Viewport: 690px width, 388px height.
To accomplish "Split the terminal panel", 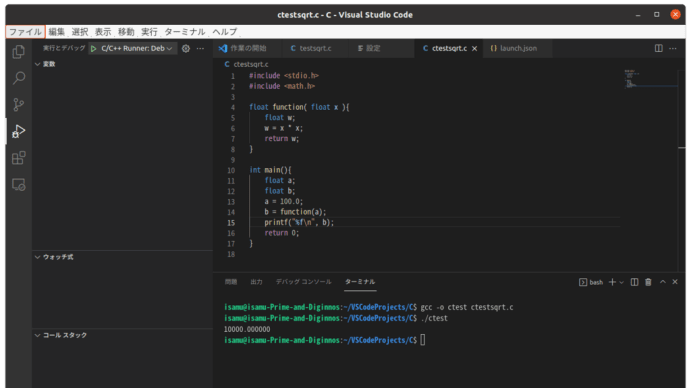I will (634, 282).
